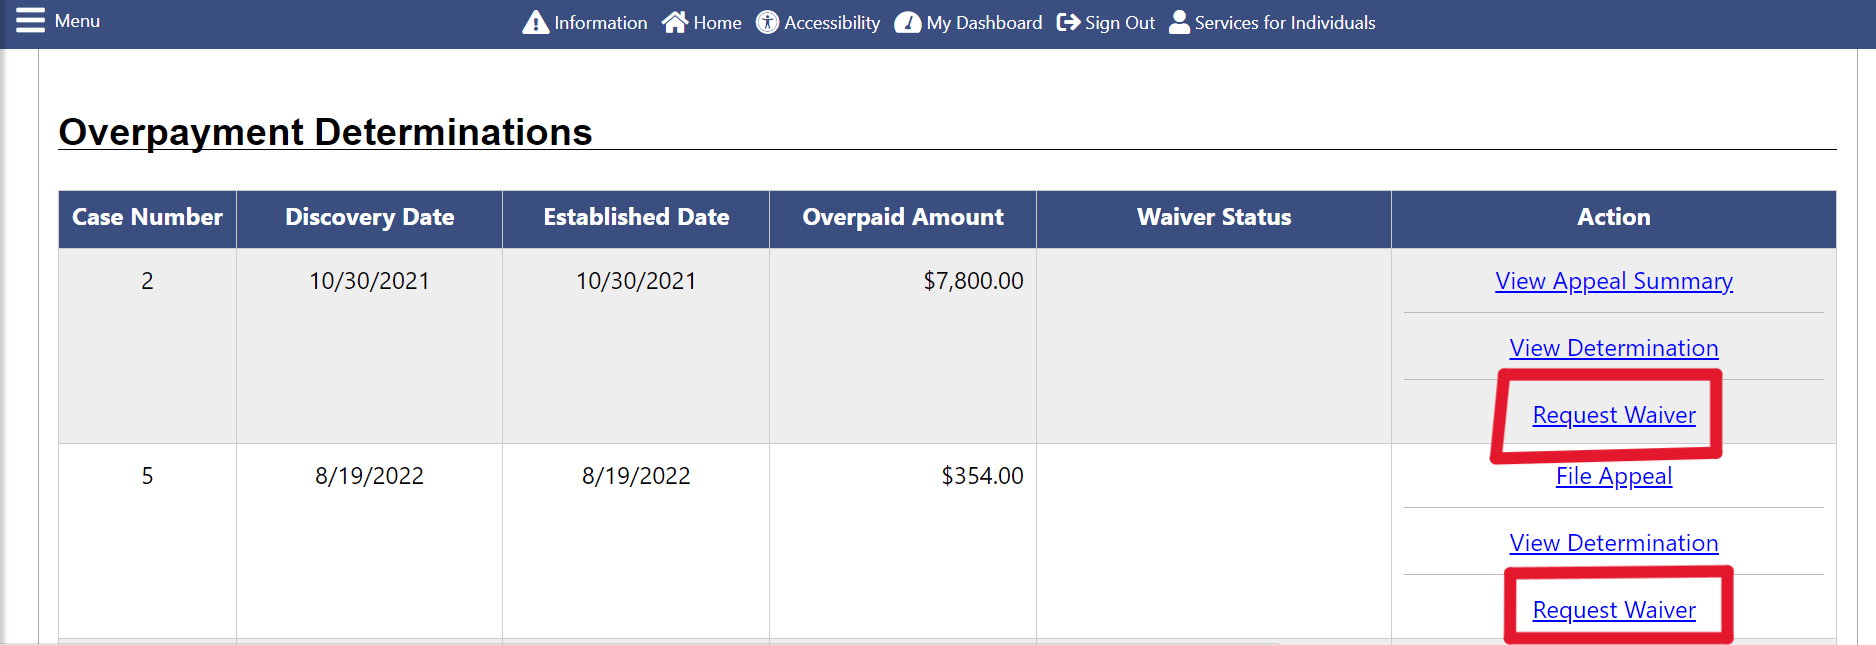Viewport: 1876px width, 645px height.
Task: Select the Home house icon
Action: 674,21
